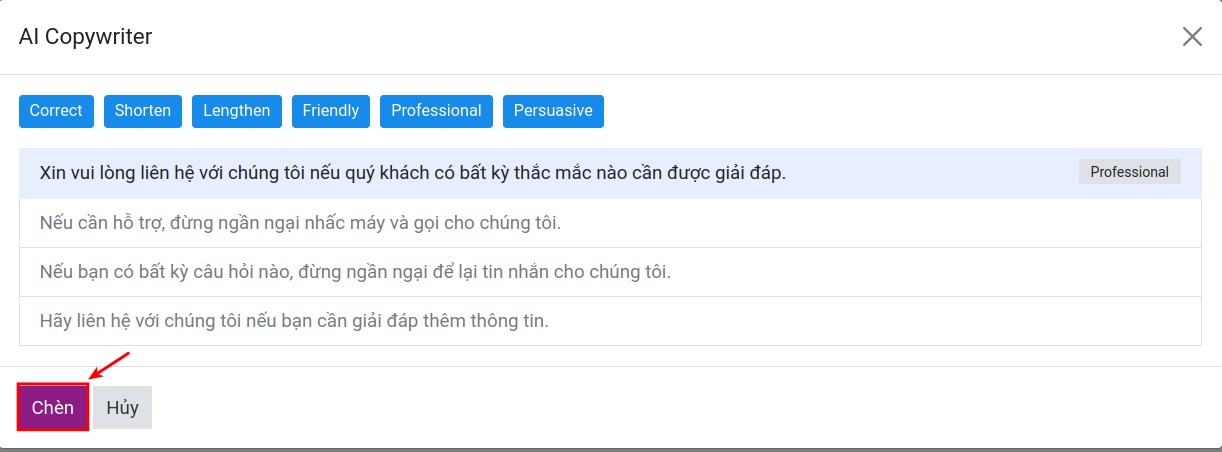The height and width of the screenshot is (452, 1222).
Task: Choose the Shorten option
Action: (143, 111)
